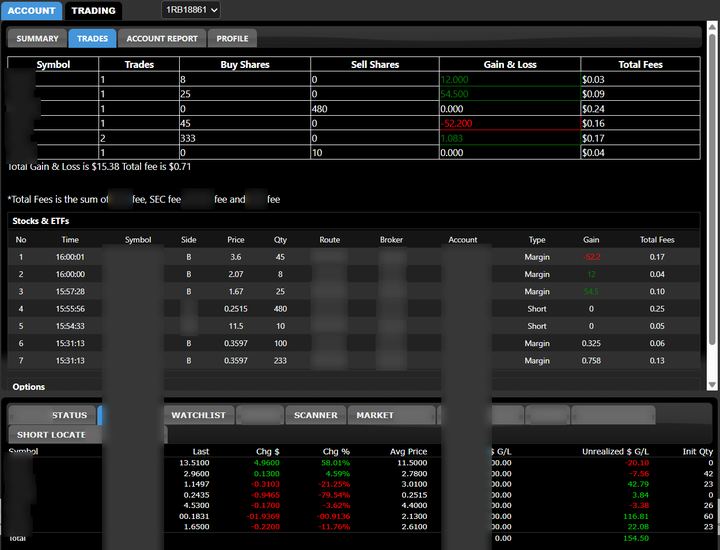720x550 pixels.
Task: Click the 11.5 price in trade row 5
Action: (x=236, y=326)
